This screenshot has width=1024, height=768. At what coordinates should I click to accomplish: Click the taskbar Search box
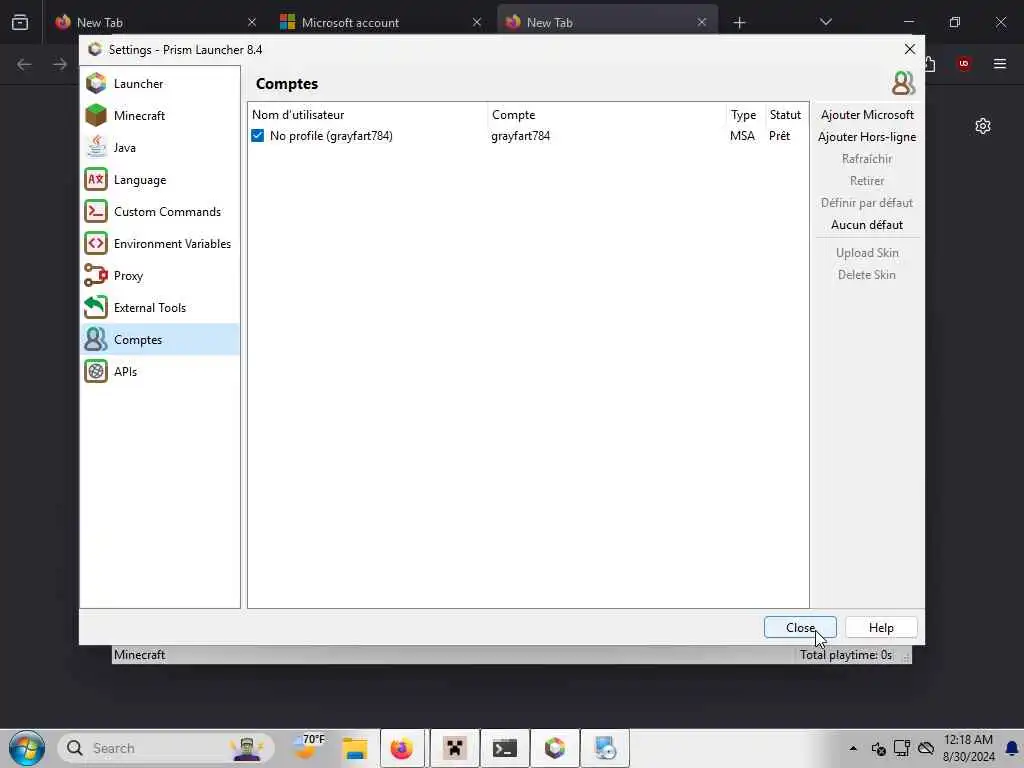[165, 748]
